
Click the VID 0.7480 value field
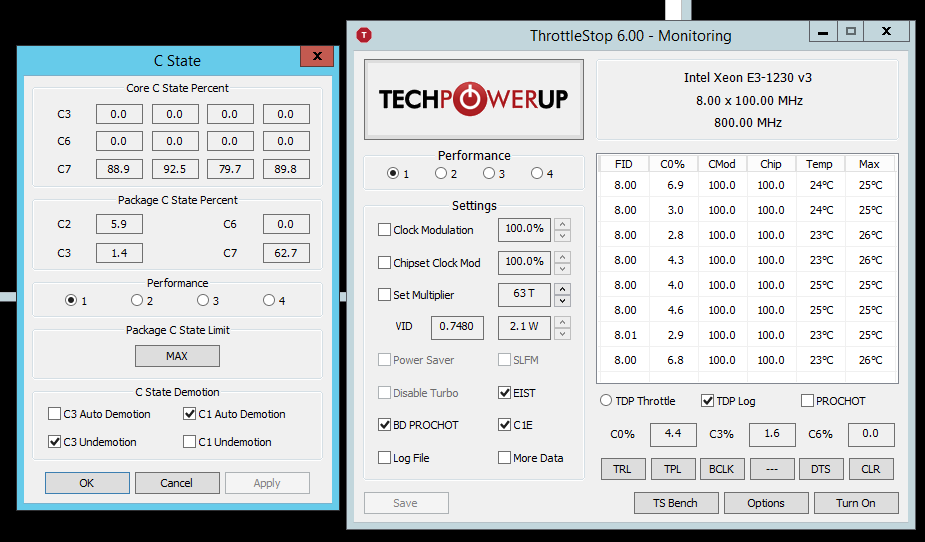coord(457,327)
